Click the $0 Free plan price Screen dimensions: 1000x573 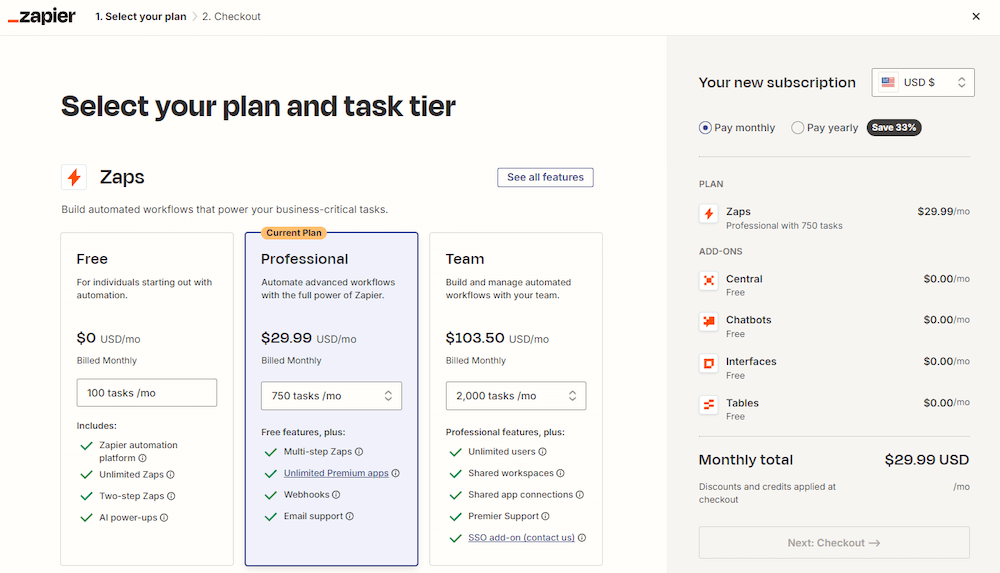[x=86, y=338]
